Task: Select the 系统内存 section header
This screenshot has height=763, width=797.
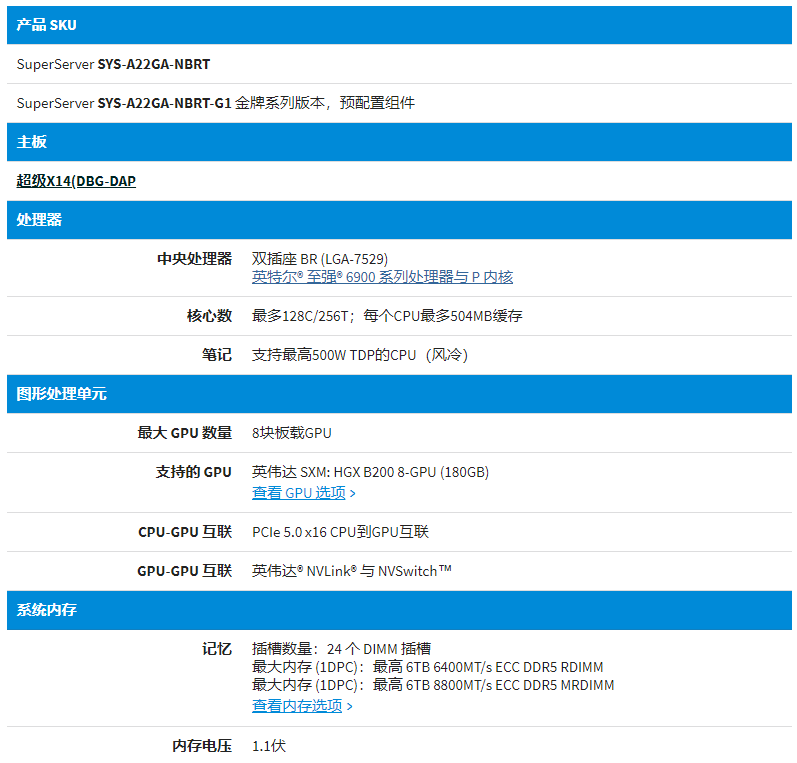Action: [399, 610]
